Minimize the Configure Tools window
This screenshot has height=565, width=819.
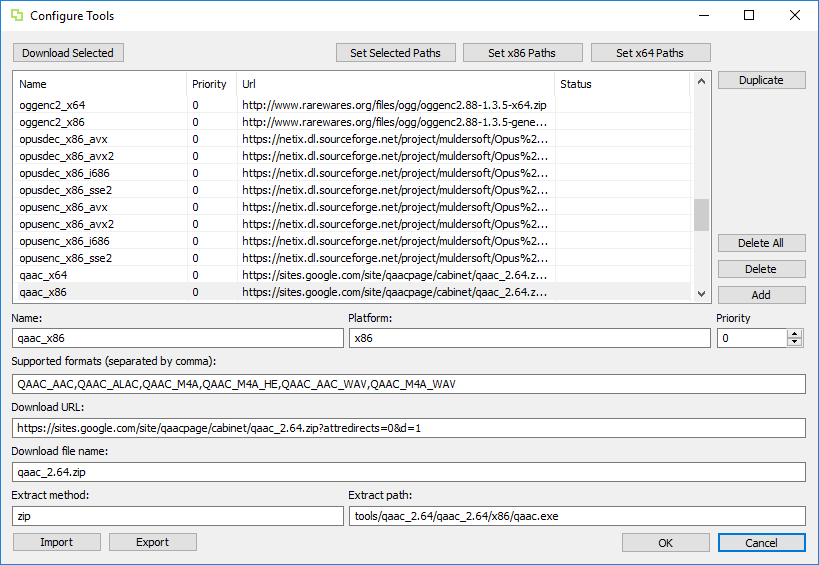click(704, 15)
